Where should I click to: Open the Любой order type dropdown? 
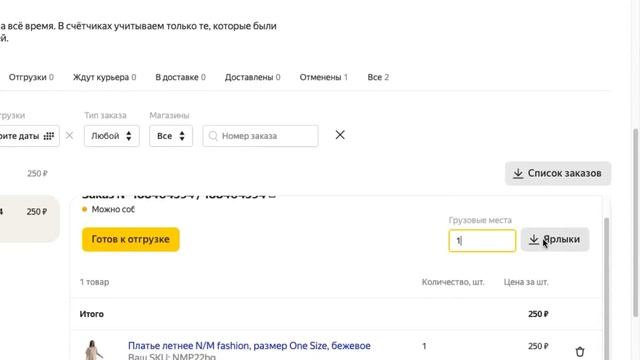(x=112, y=136)
